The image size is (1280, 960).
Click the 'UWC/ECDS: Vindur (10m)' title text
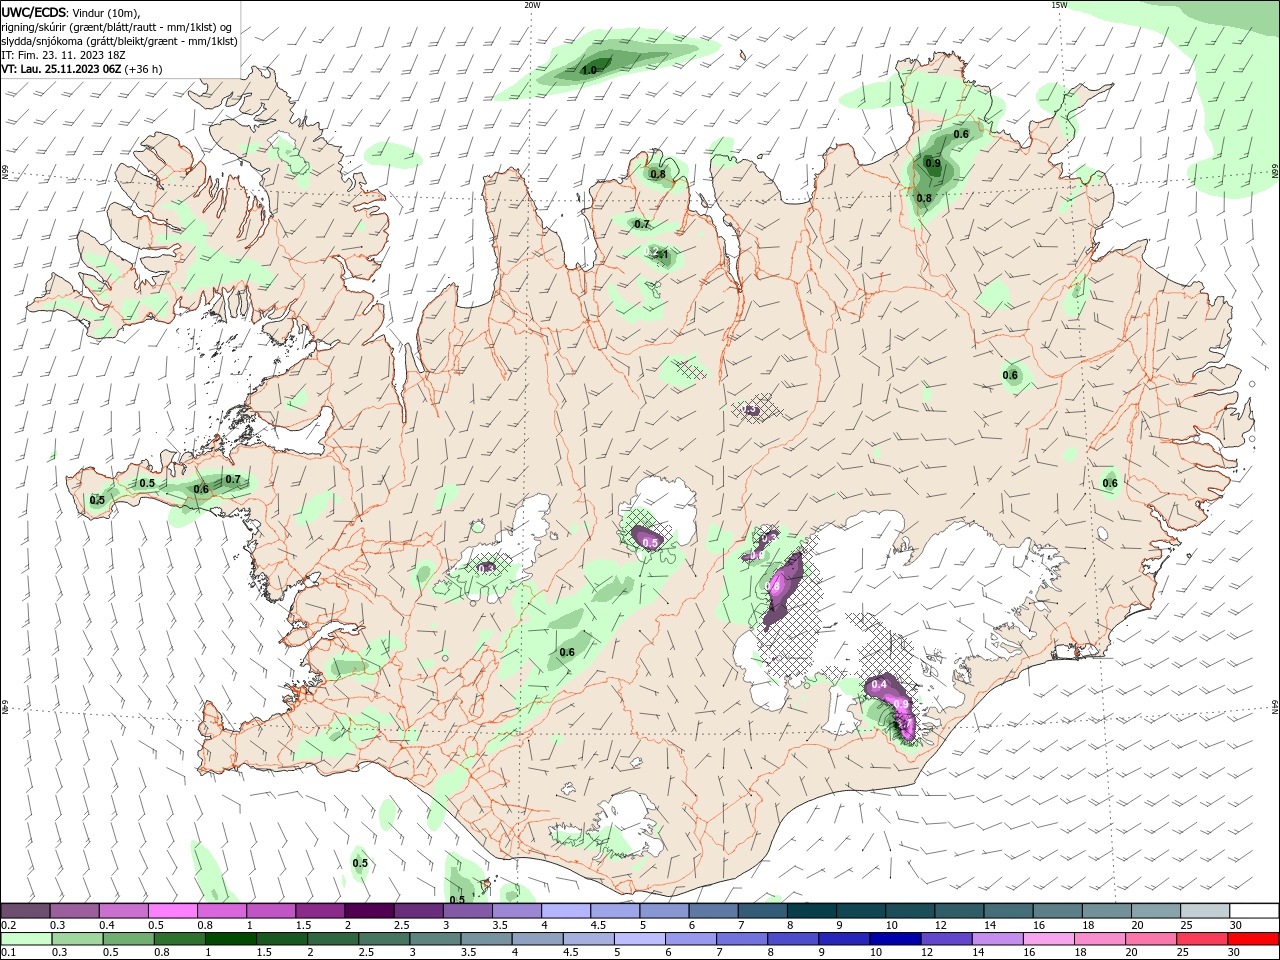71,12
